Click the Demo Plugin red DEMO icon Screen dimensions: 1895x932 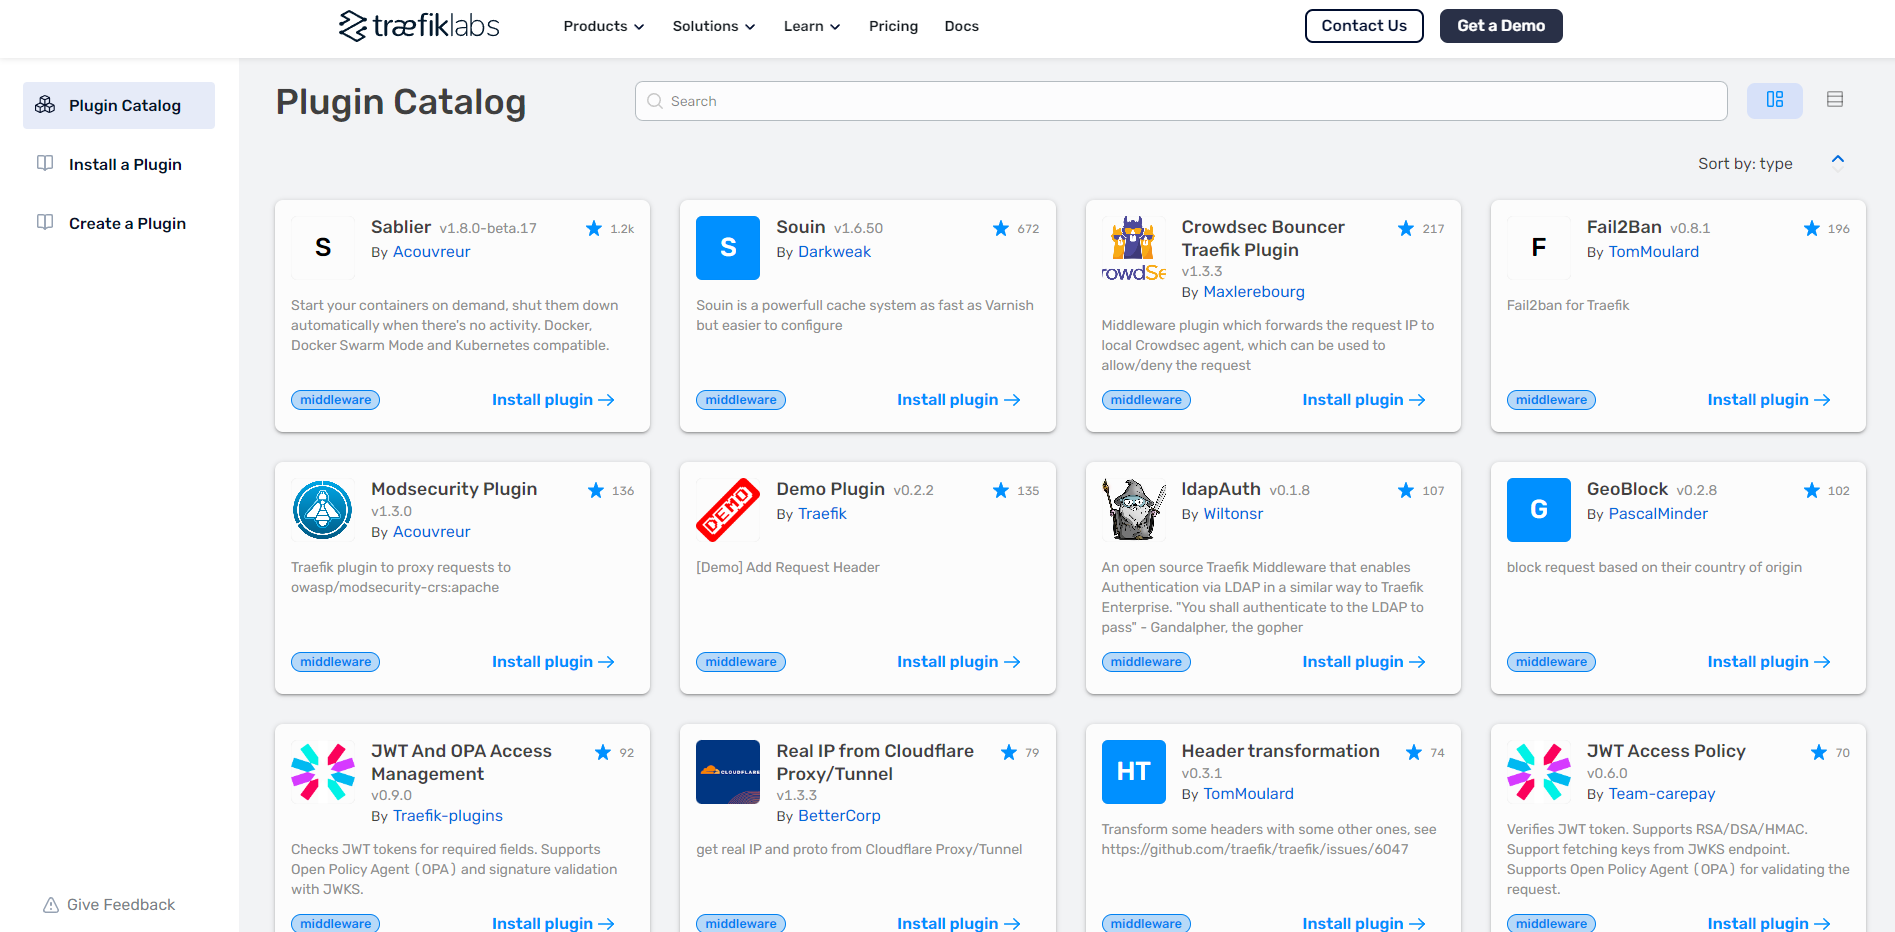click(x=728, y=510)
